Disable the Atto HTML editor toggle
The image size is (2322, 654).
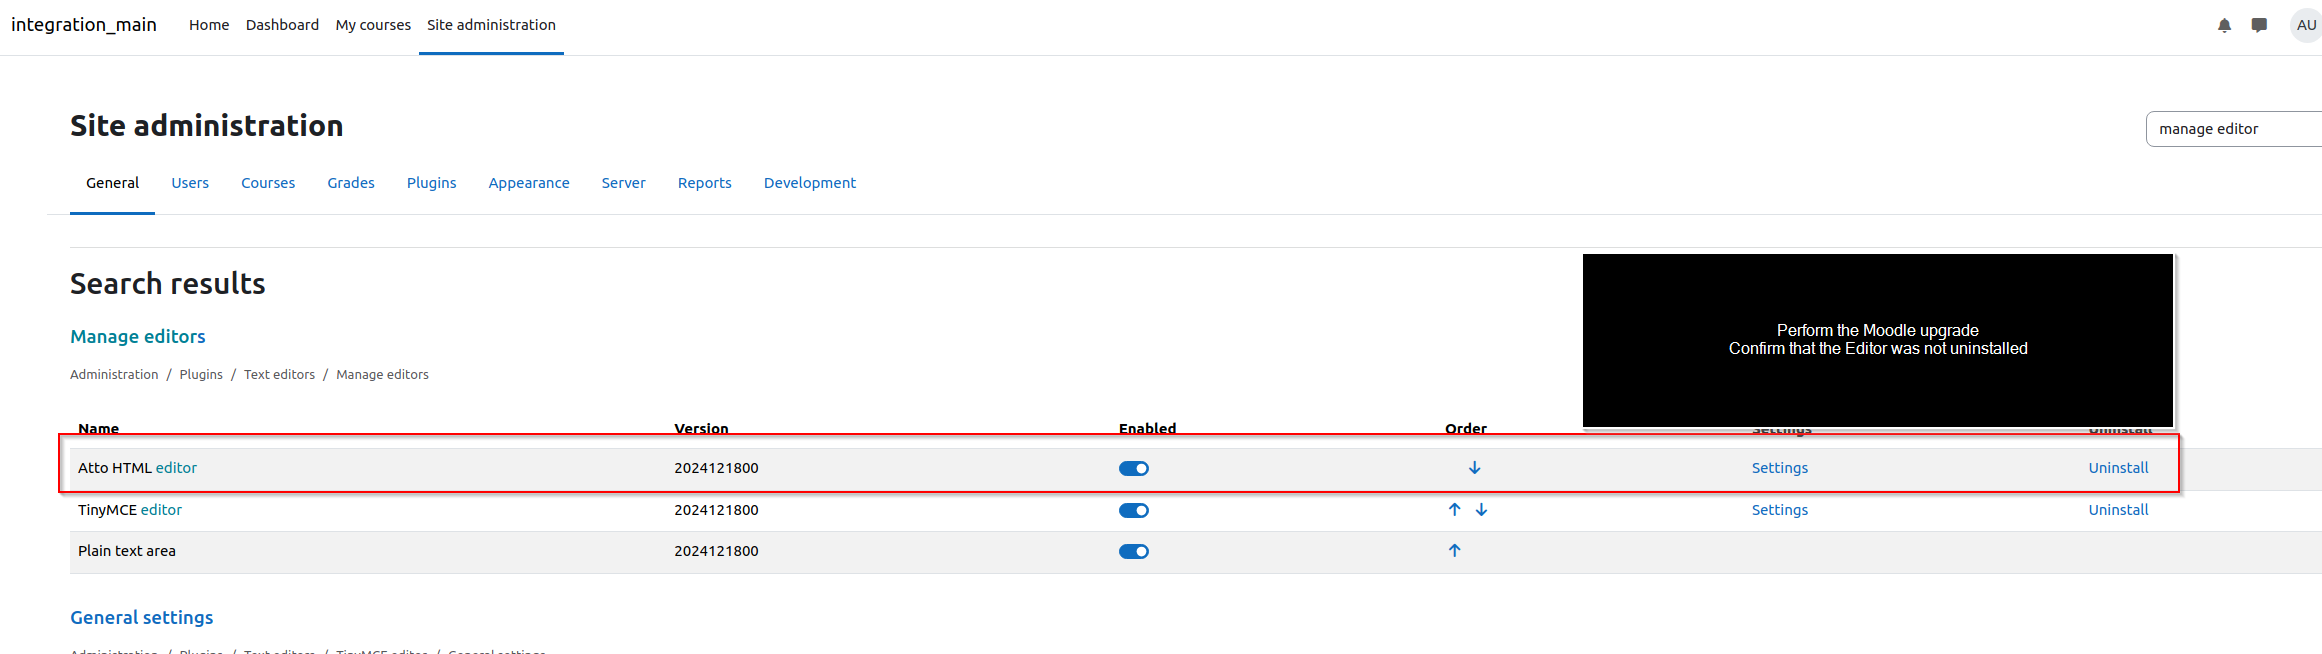pyautogui.click(x=1134, y=469)
